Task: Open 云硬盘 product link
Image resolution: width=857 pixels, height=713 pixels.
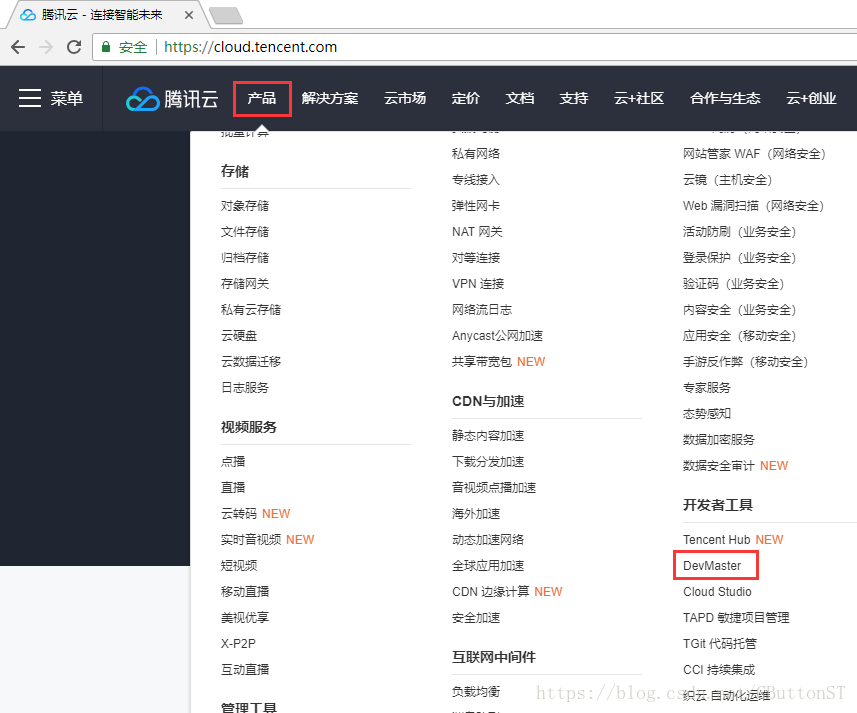Action: click(239, 335)
